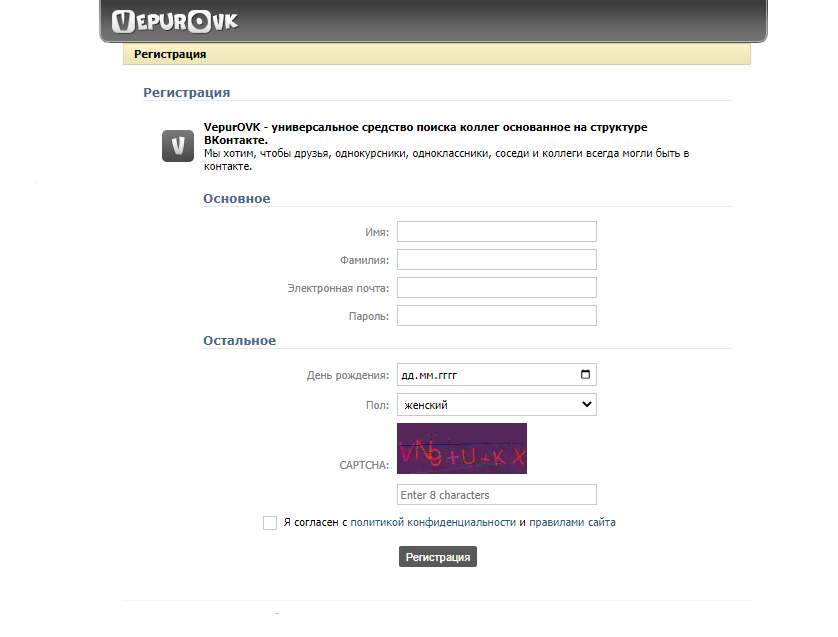This screenshot has width=838, height=637.
Task: Click the blue 'Регистрация' section heading
Action: [187, 92]
